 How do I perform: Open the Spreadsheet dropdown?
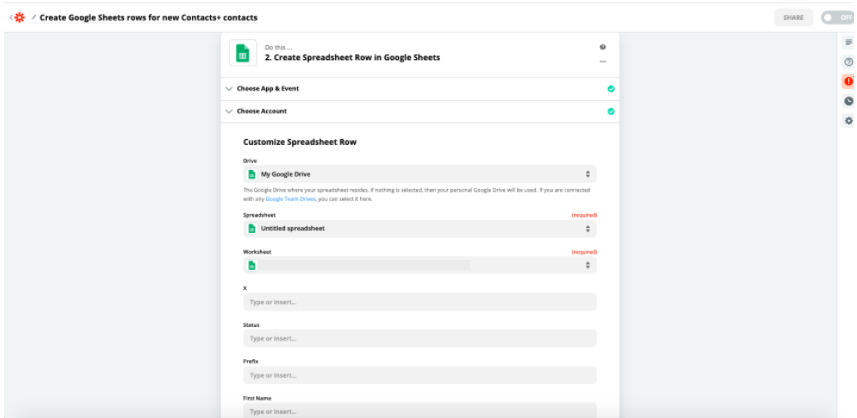pyautogui.click(x=420, y=229)
